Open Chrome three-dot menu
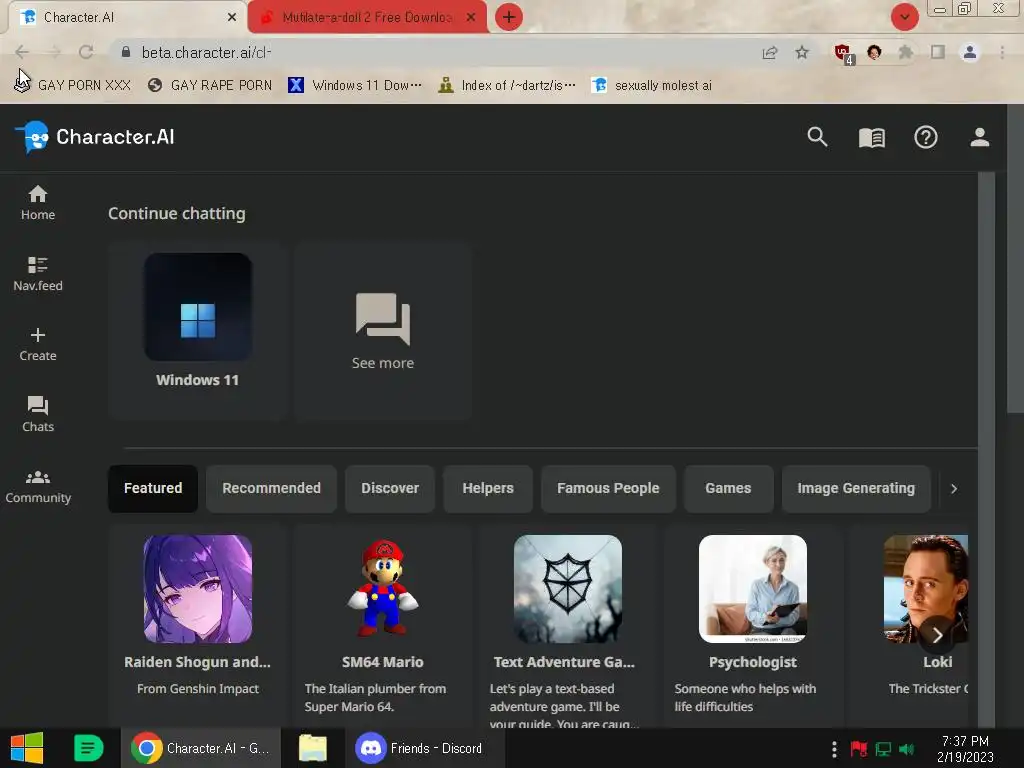This screenshot has width=1024, height=768. click(x=1002, y=52)
